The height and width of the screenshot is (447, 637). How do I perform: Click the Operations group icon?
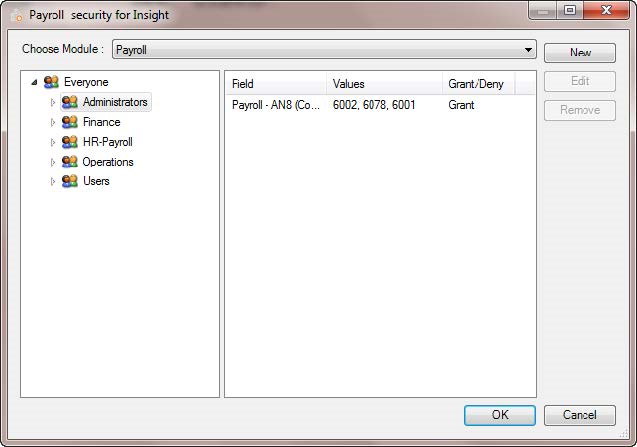point(70,162)
